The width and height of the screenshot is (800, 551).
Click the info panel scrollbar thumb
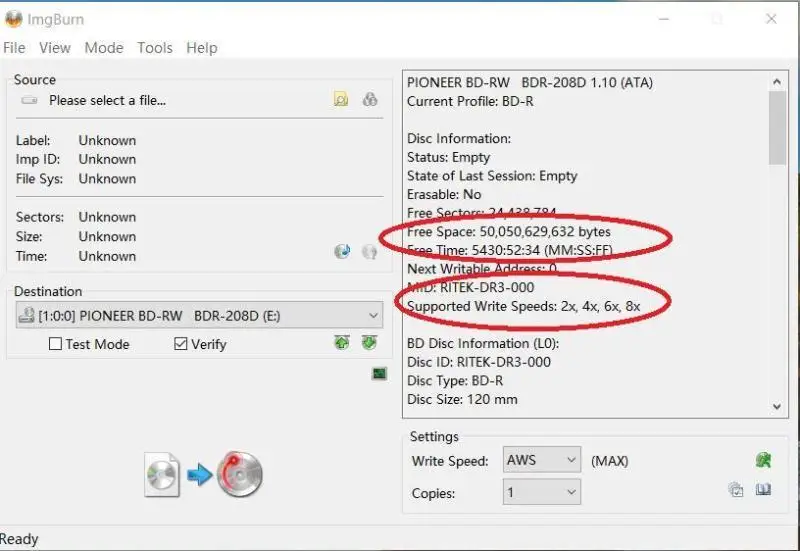coord(778,128)
